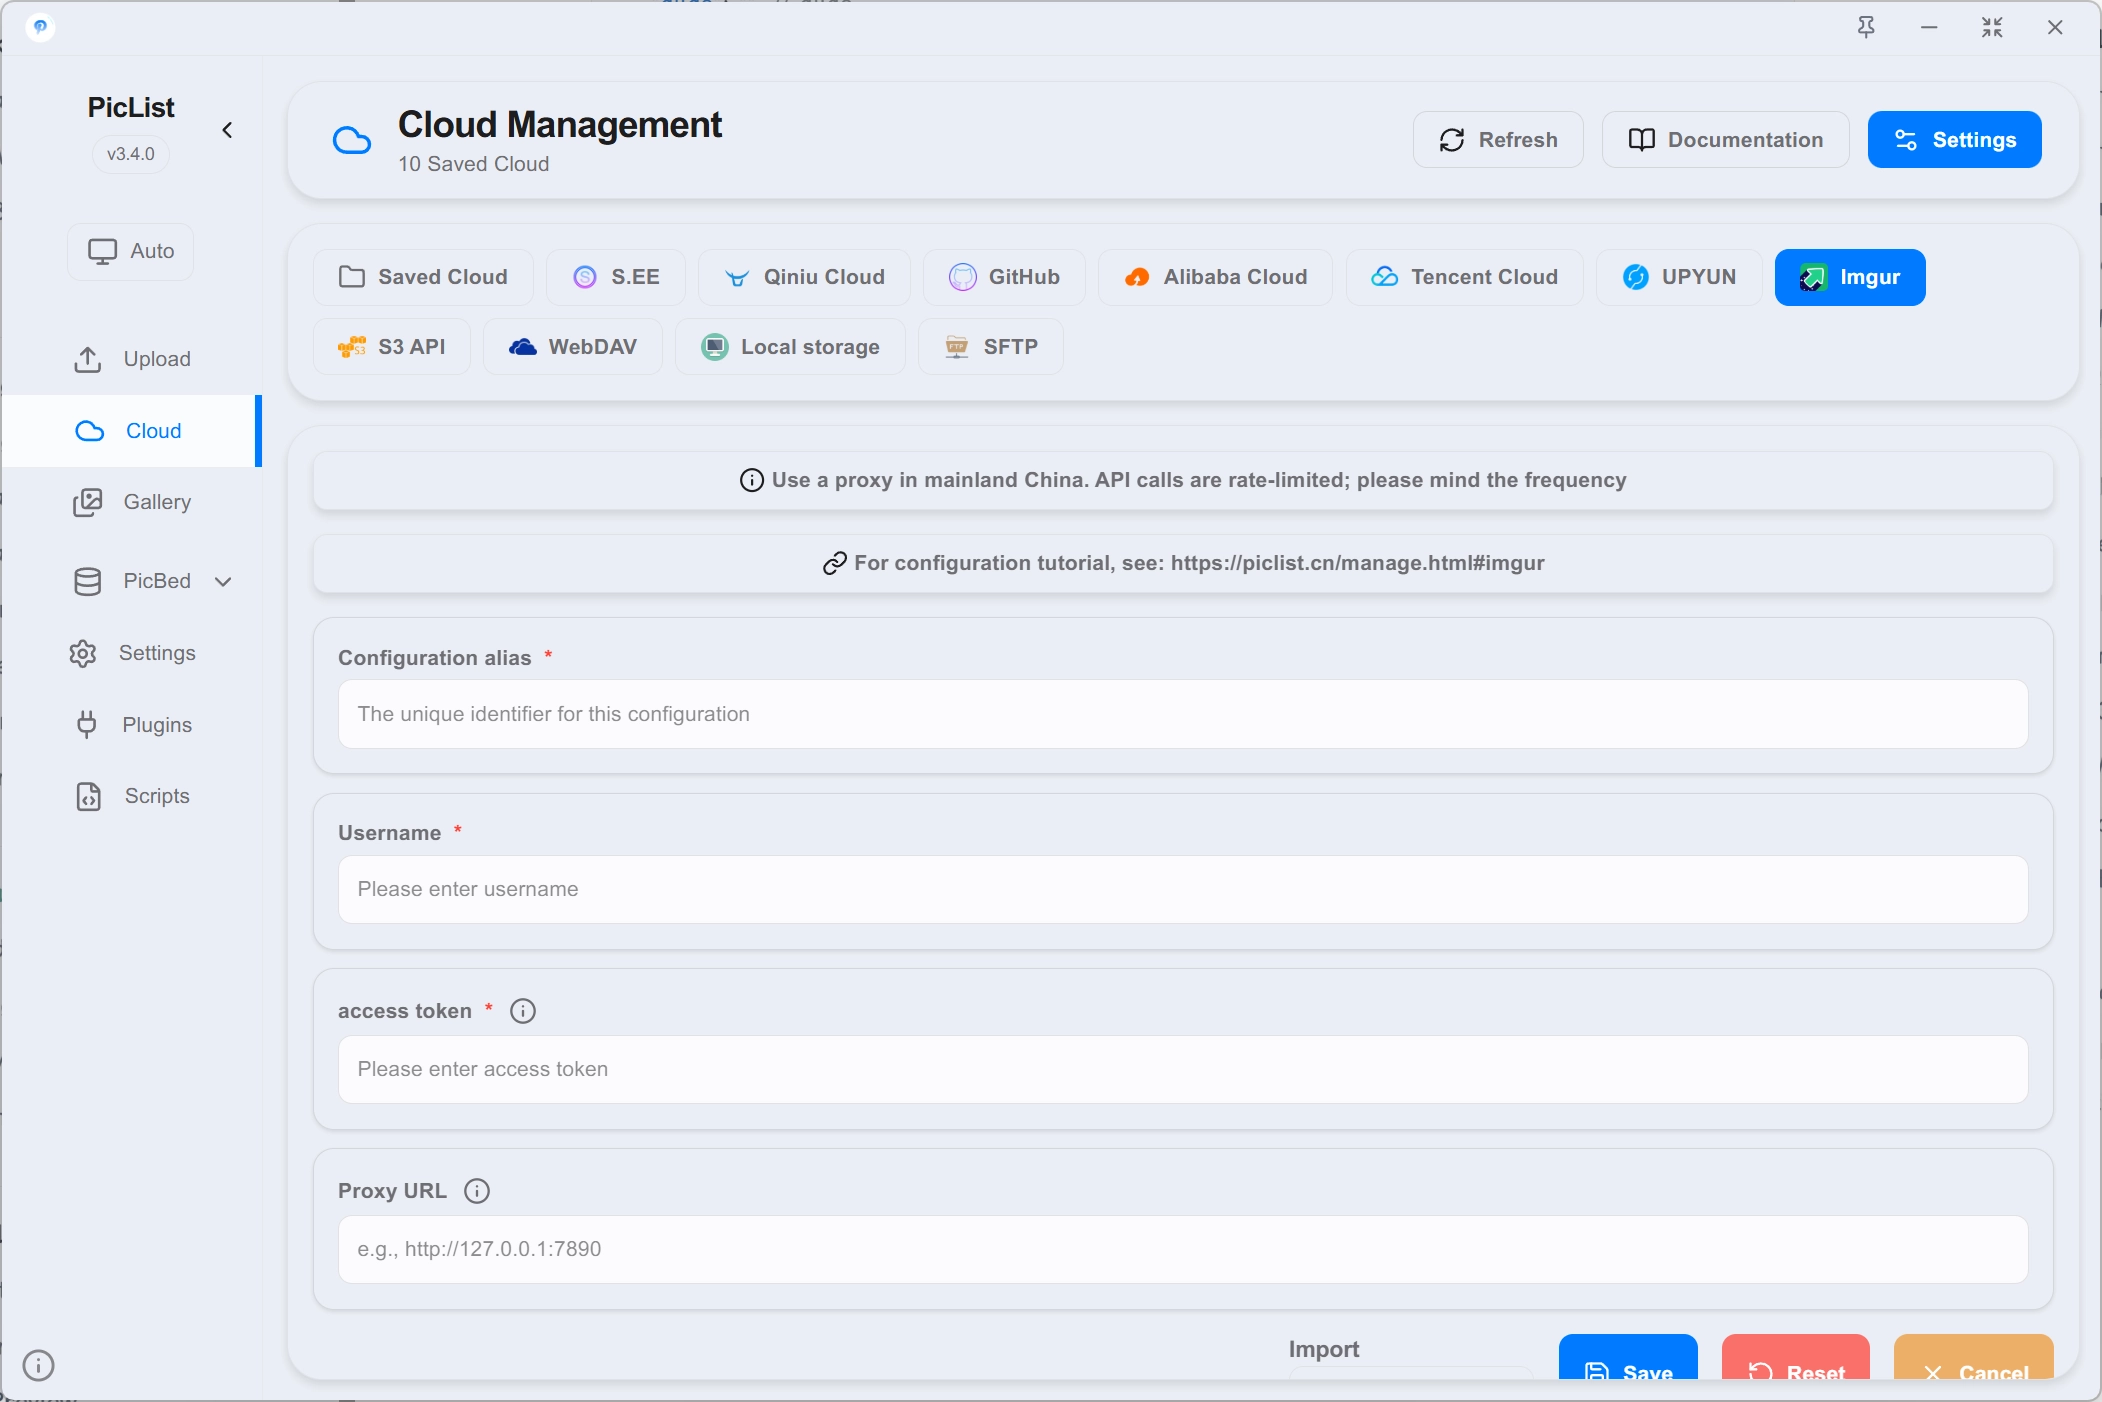Select the S3 API tab
This screenshot has height=1402, width=2102.
click(x=392, y=347)
